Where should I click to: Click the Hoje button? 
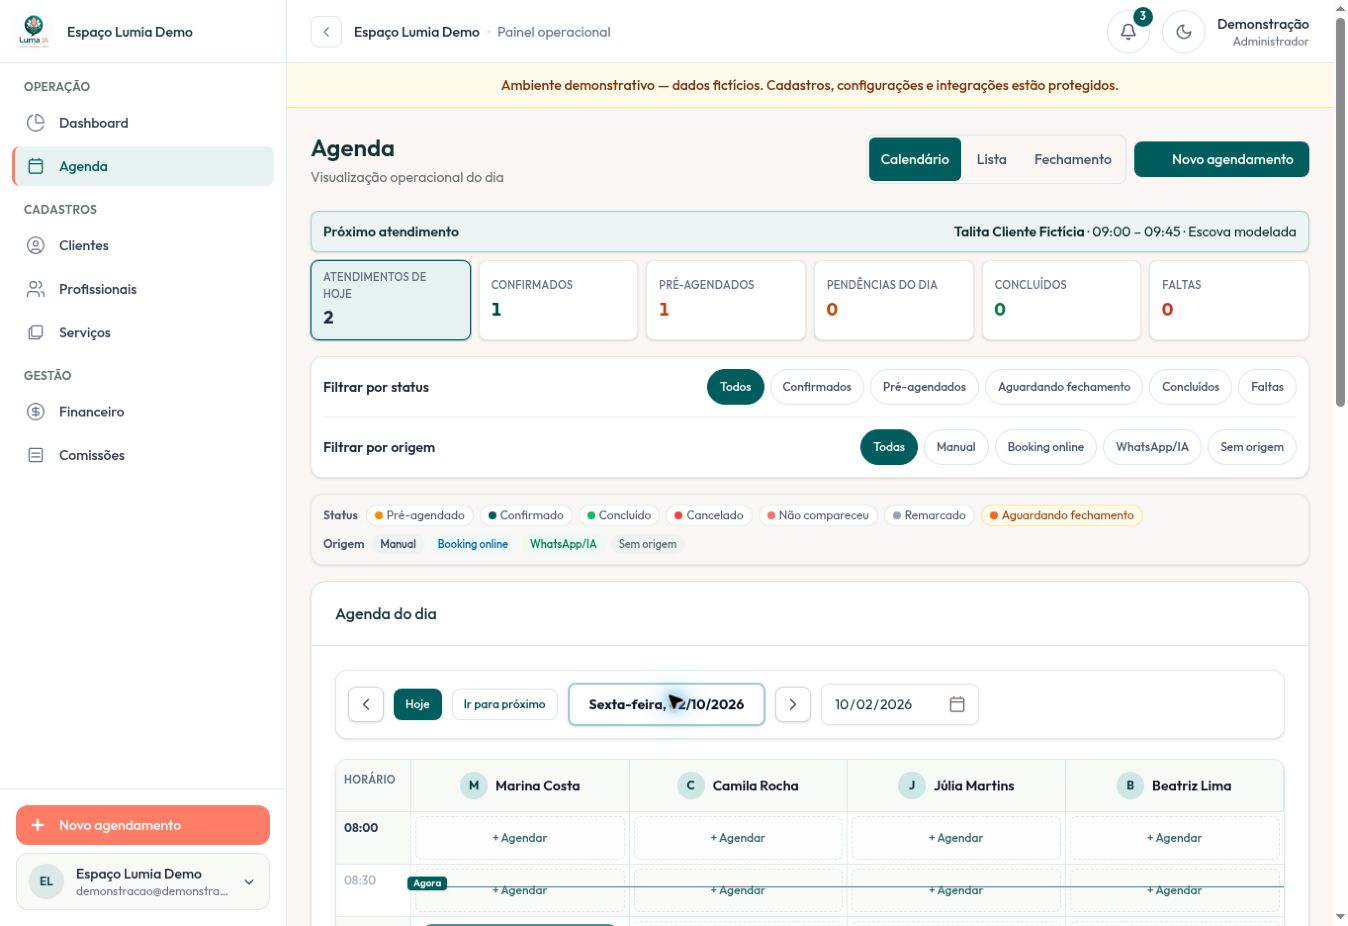pos(418,704)
